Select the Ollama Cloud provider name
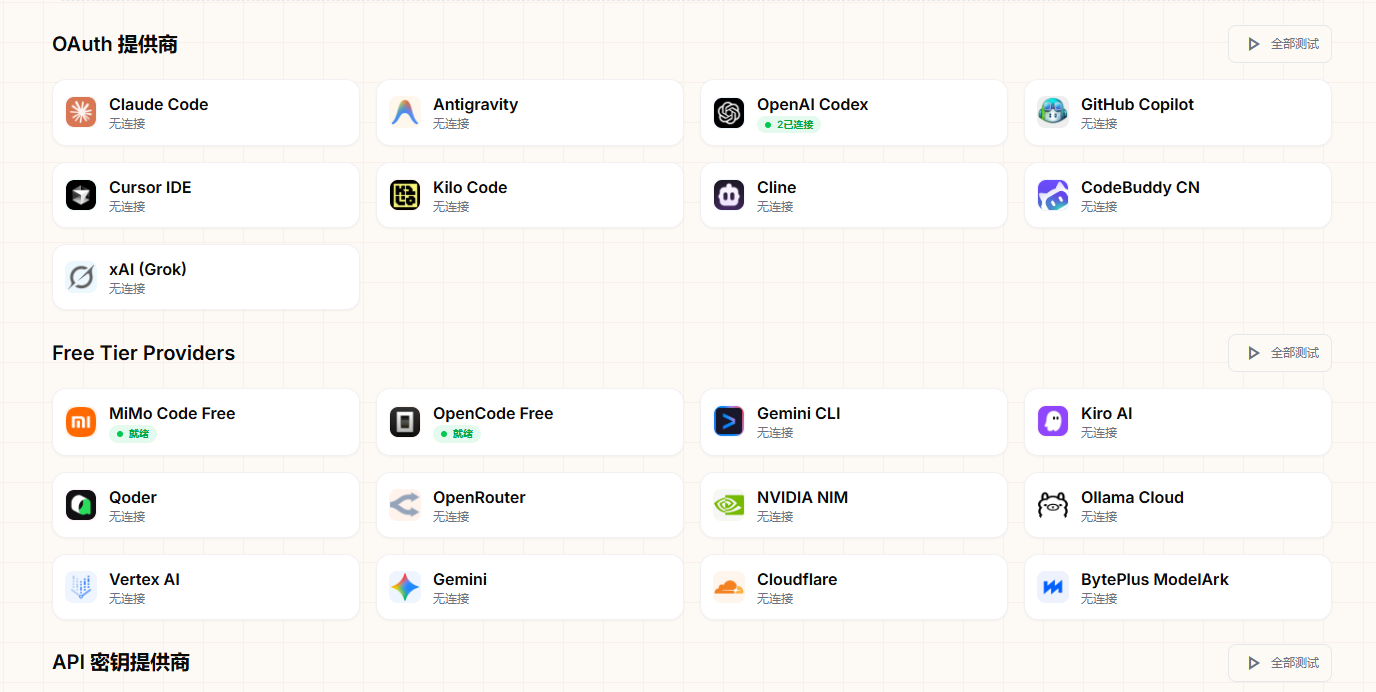 (1132, 497)
